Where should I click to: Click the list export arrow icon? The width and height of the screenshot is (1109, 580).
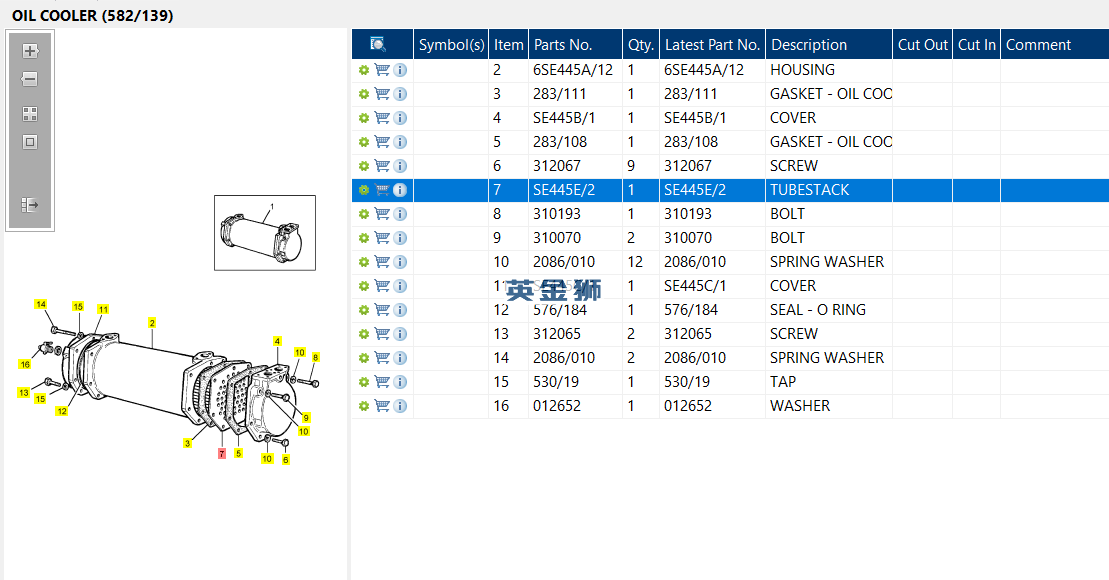click(30, 205)
